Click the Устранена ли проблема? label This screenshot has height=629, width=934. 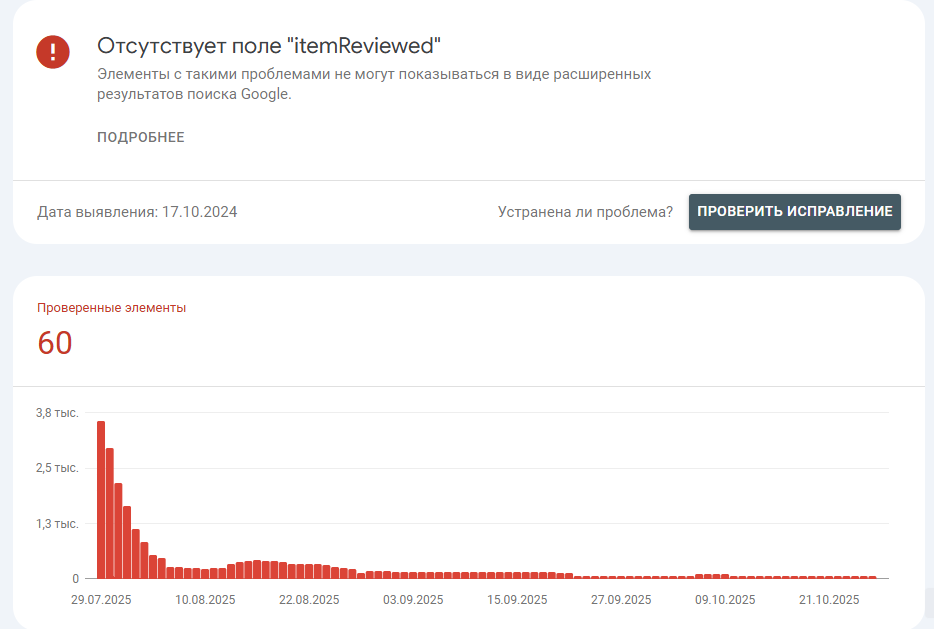585,212
